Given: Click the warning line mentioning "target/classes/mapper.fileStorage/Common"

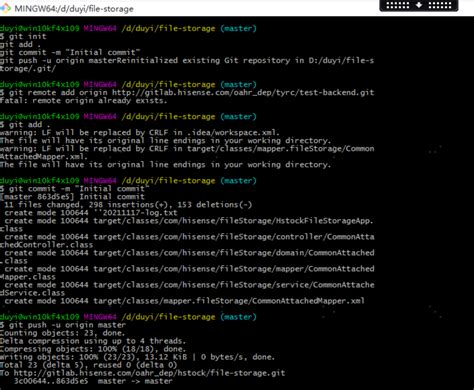Looking at the screenshot, I should coord(187,148).
